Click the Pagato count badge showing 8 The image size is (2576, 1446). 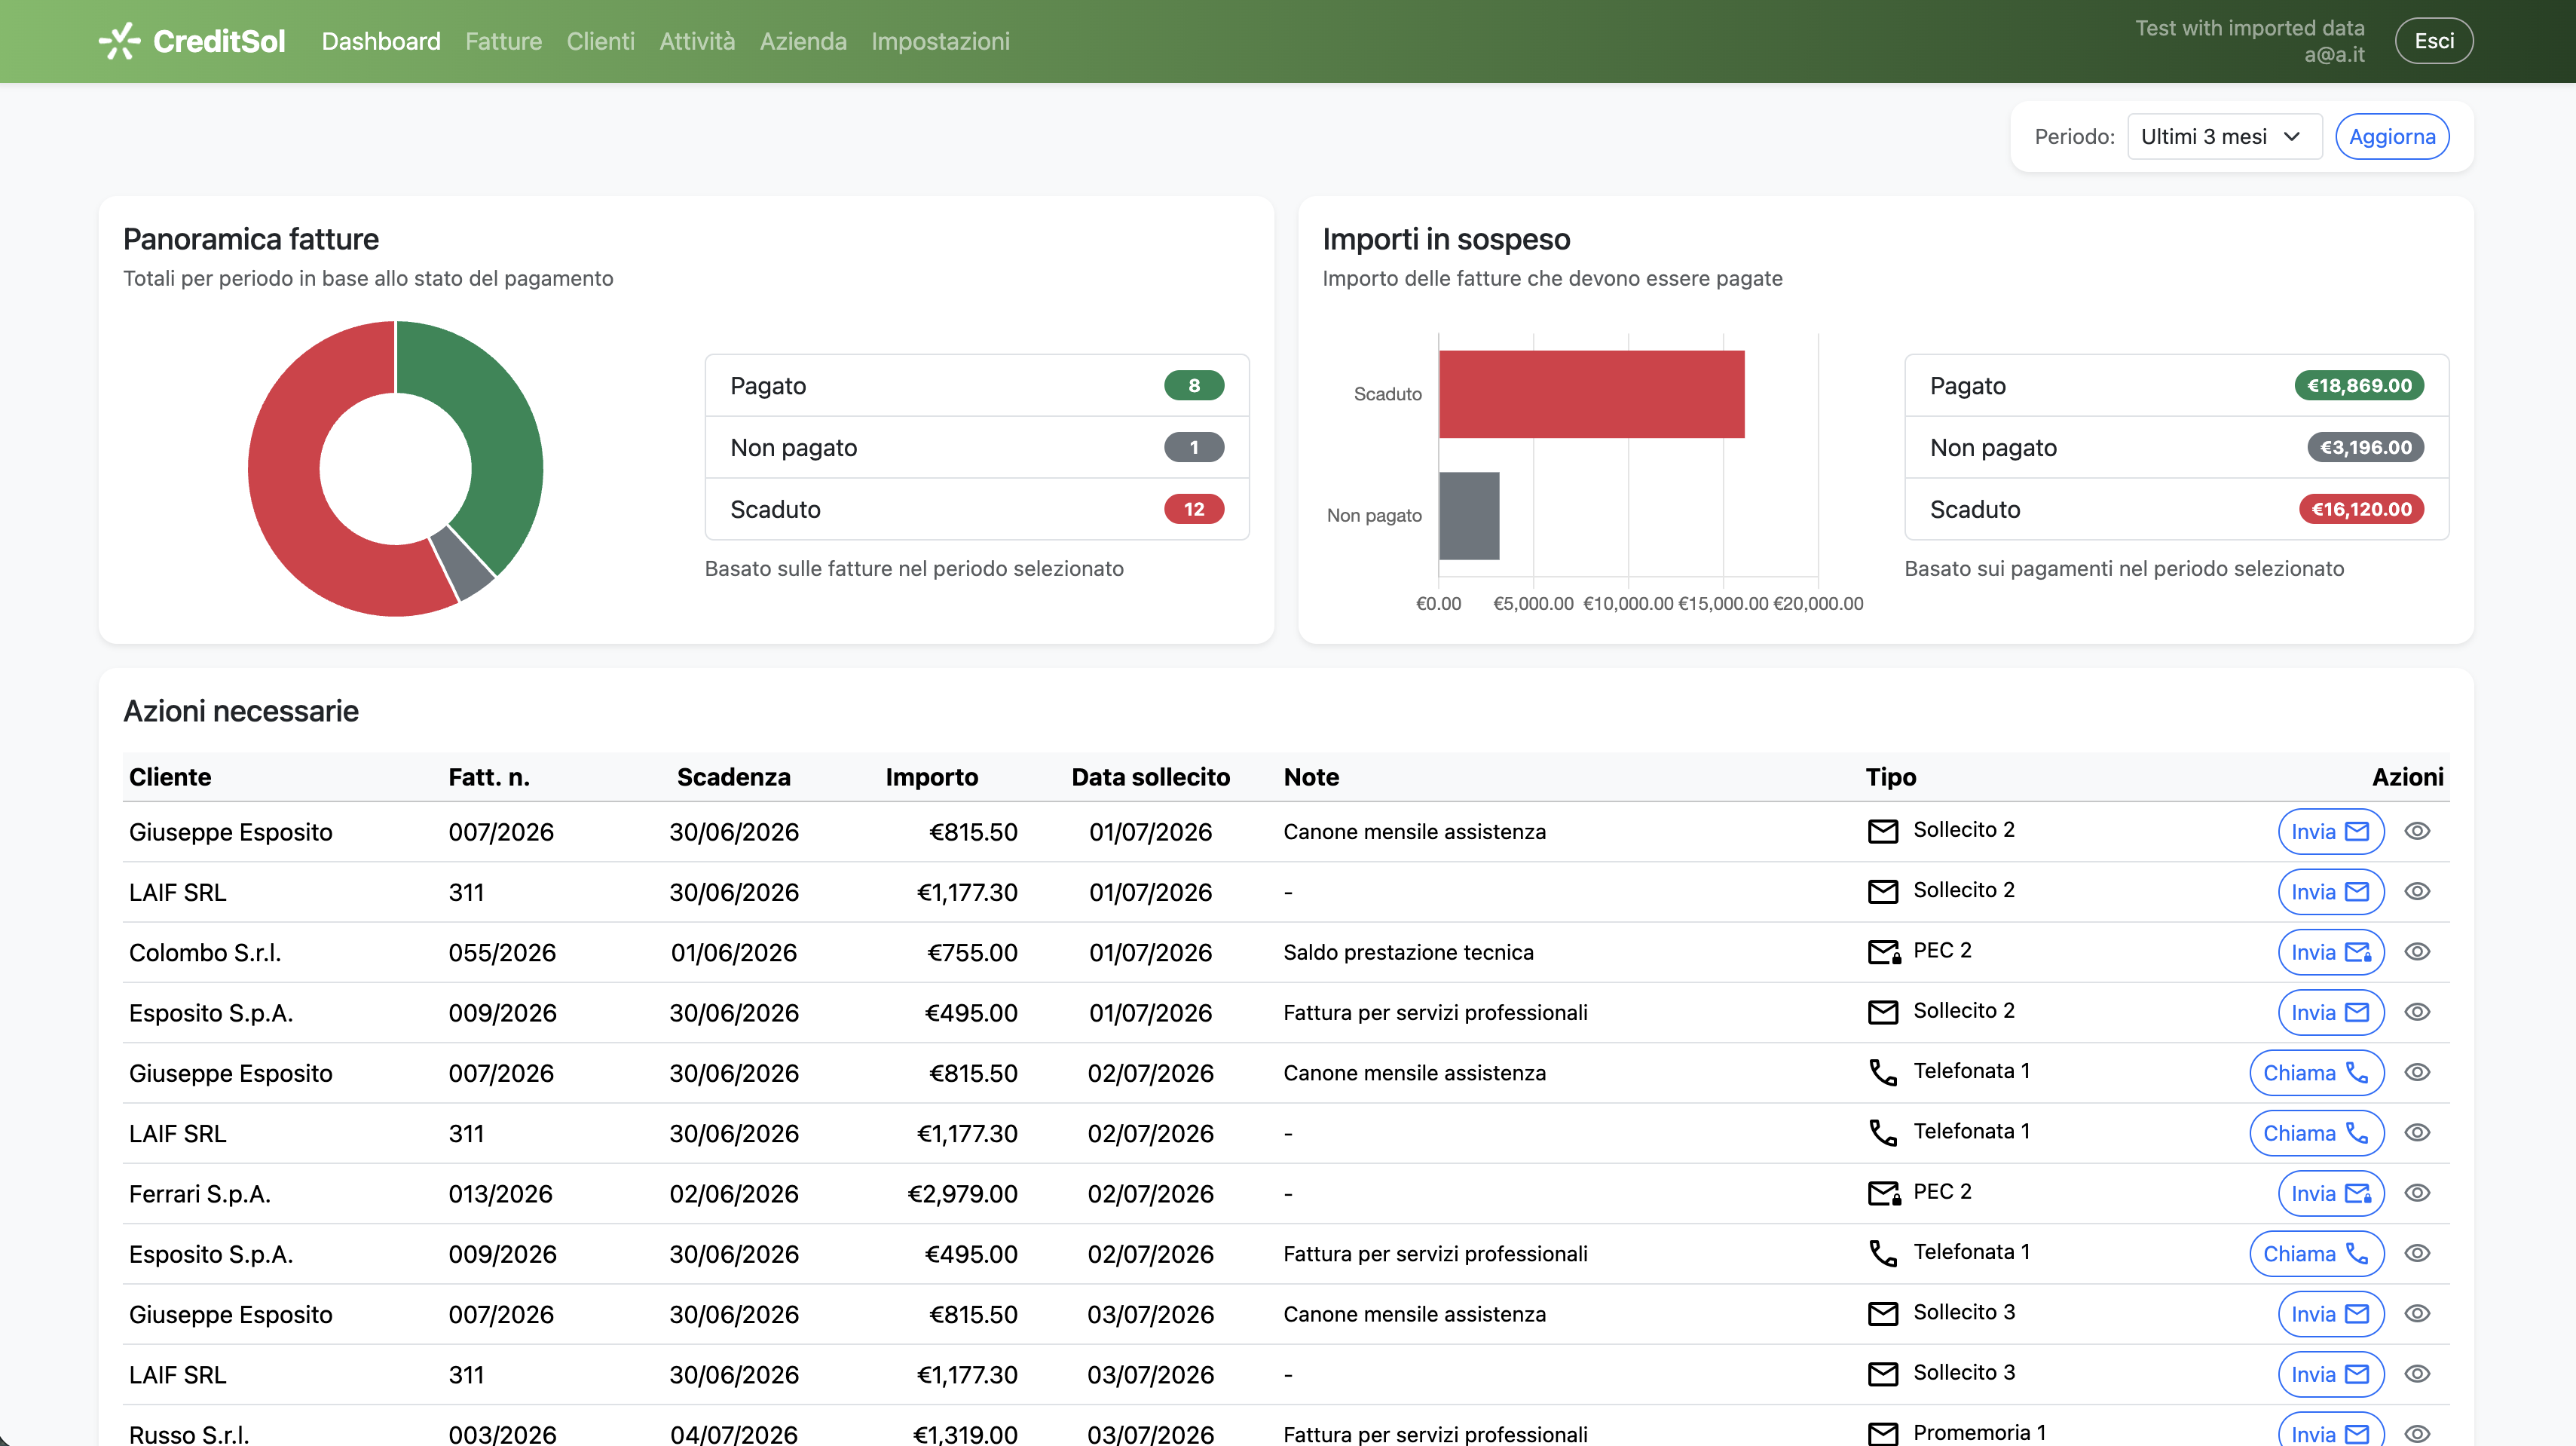coord(1194,385)
